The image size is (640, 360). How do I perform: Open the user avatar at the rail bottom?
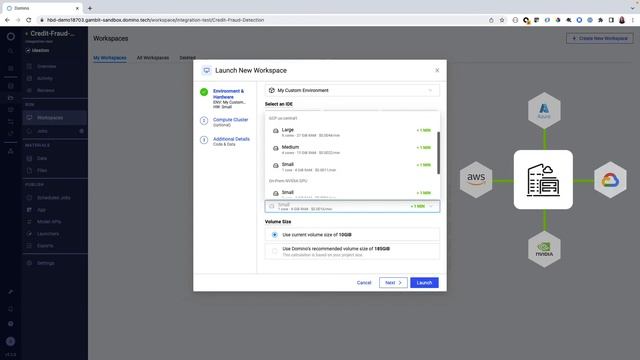pyautogui.click(x=11, y=341)
